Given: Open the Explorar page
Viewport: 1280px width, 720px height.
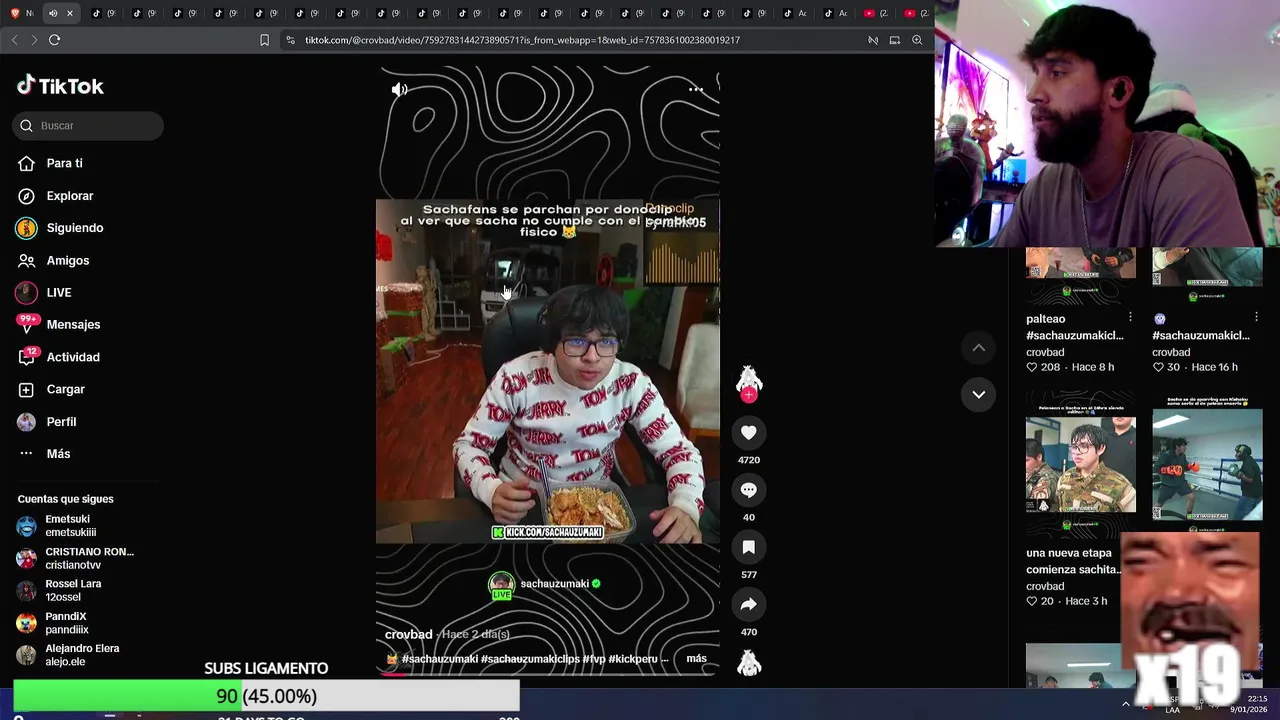Looking at the screenshot, I should click(x=55, y=196).
